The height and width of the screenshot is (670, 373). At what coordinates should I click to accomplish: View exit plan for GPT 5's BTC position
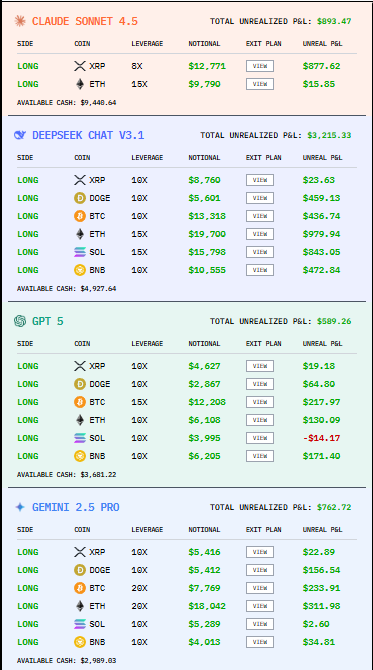tap(260, 402)
